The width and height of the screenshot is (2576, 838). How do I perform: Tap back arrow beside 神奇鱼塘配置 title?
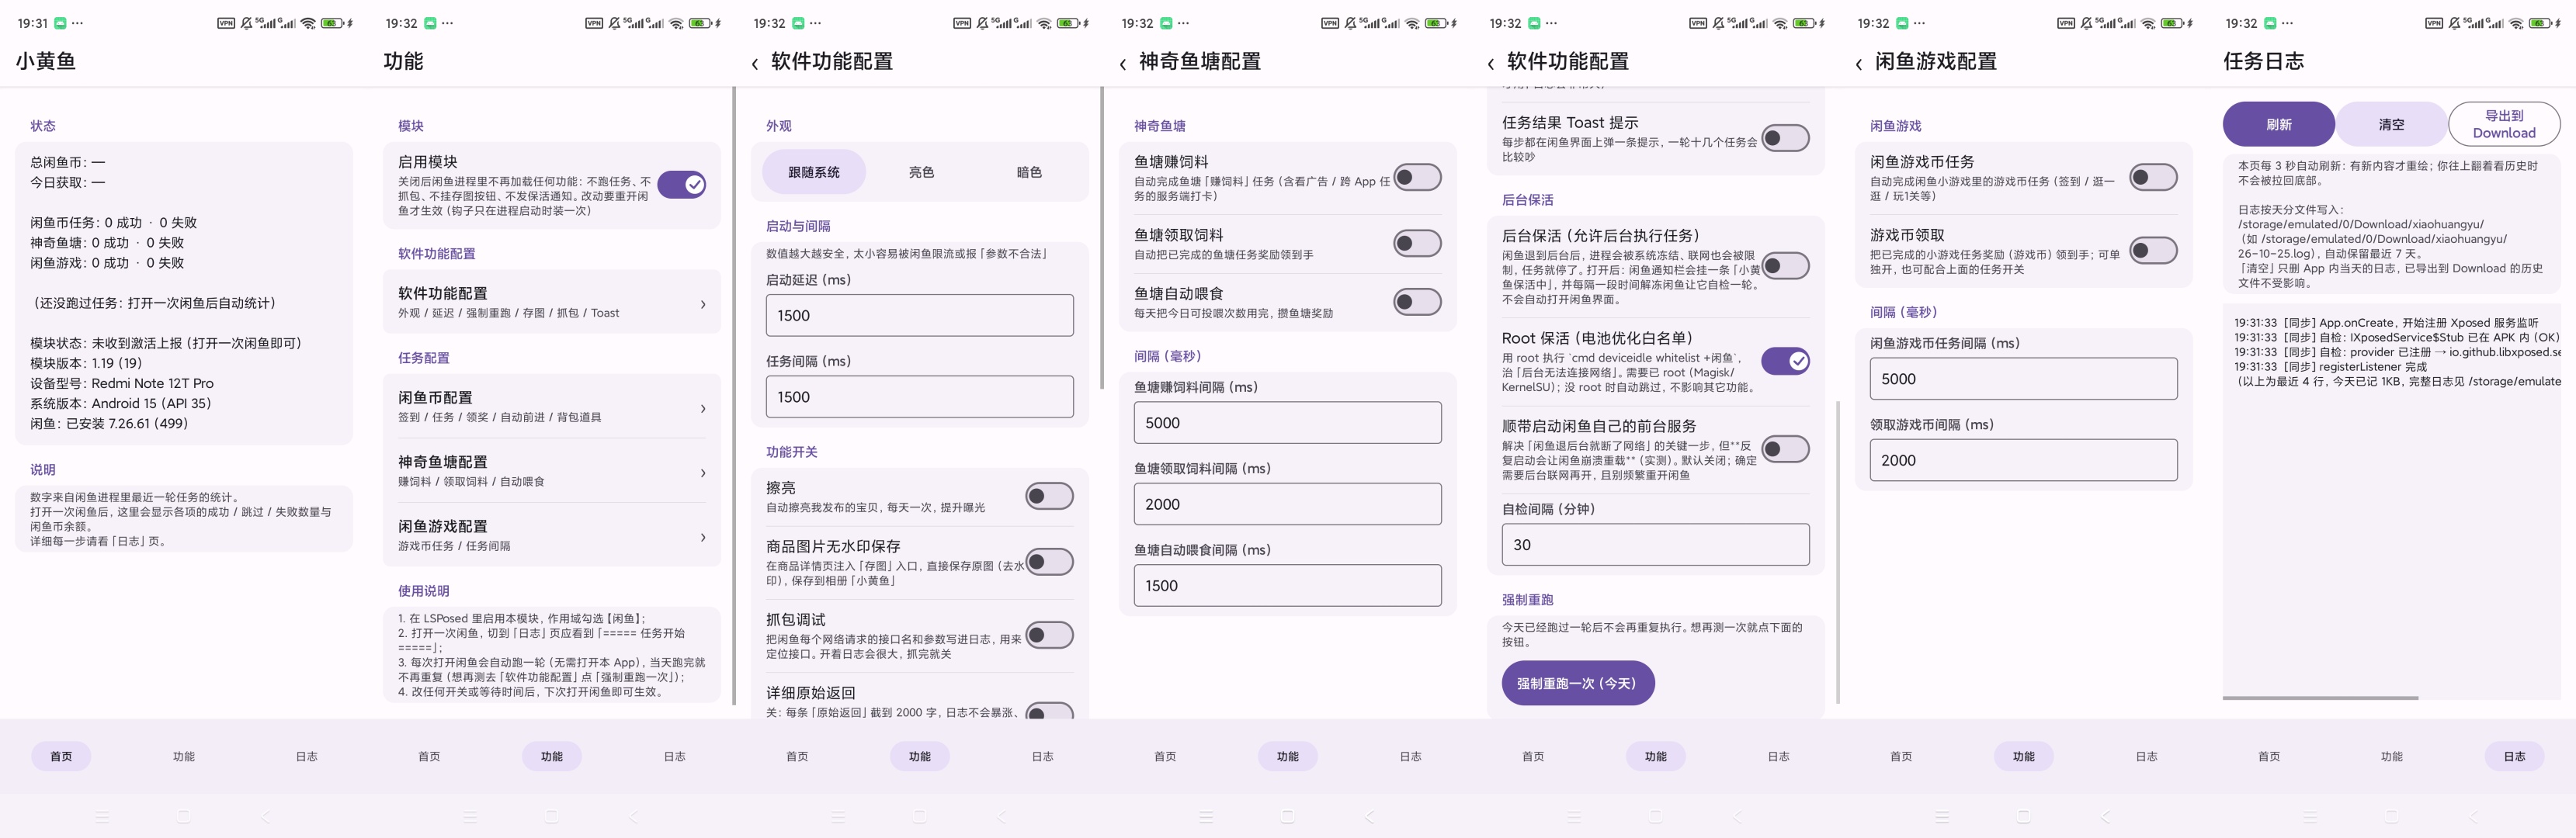tap(1122, 64)
